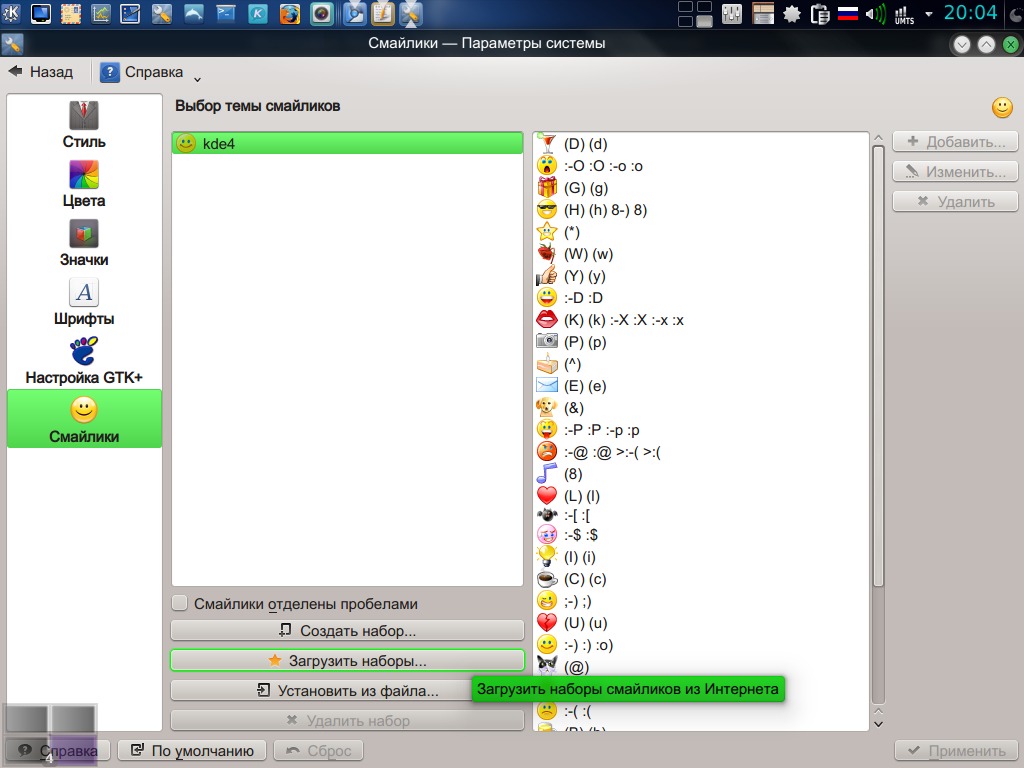Select the big grin :-D :D emoticon
1024x768 pixels.
tap(701, 298)
